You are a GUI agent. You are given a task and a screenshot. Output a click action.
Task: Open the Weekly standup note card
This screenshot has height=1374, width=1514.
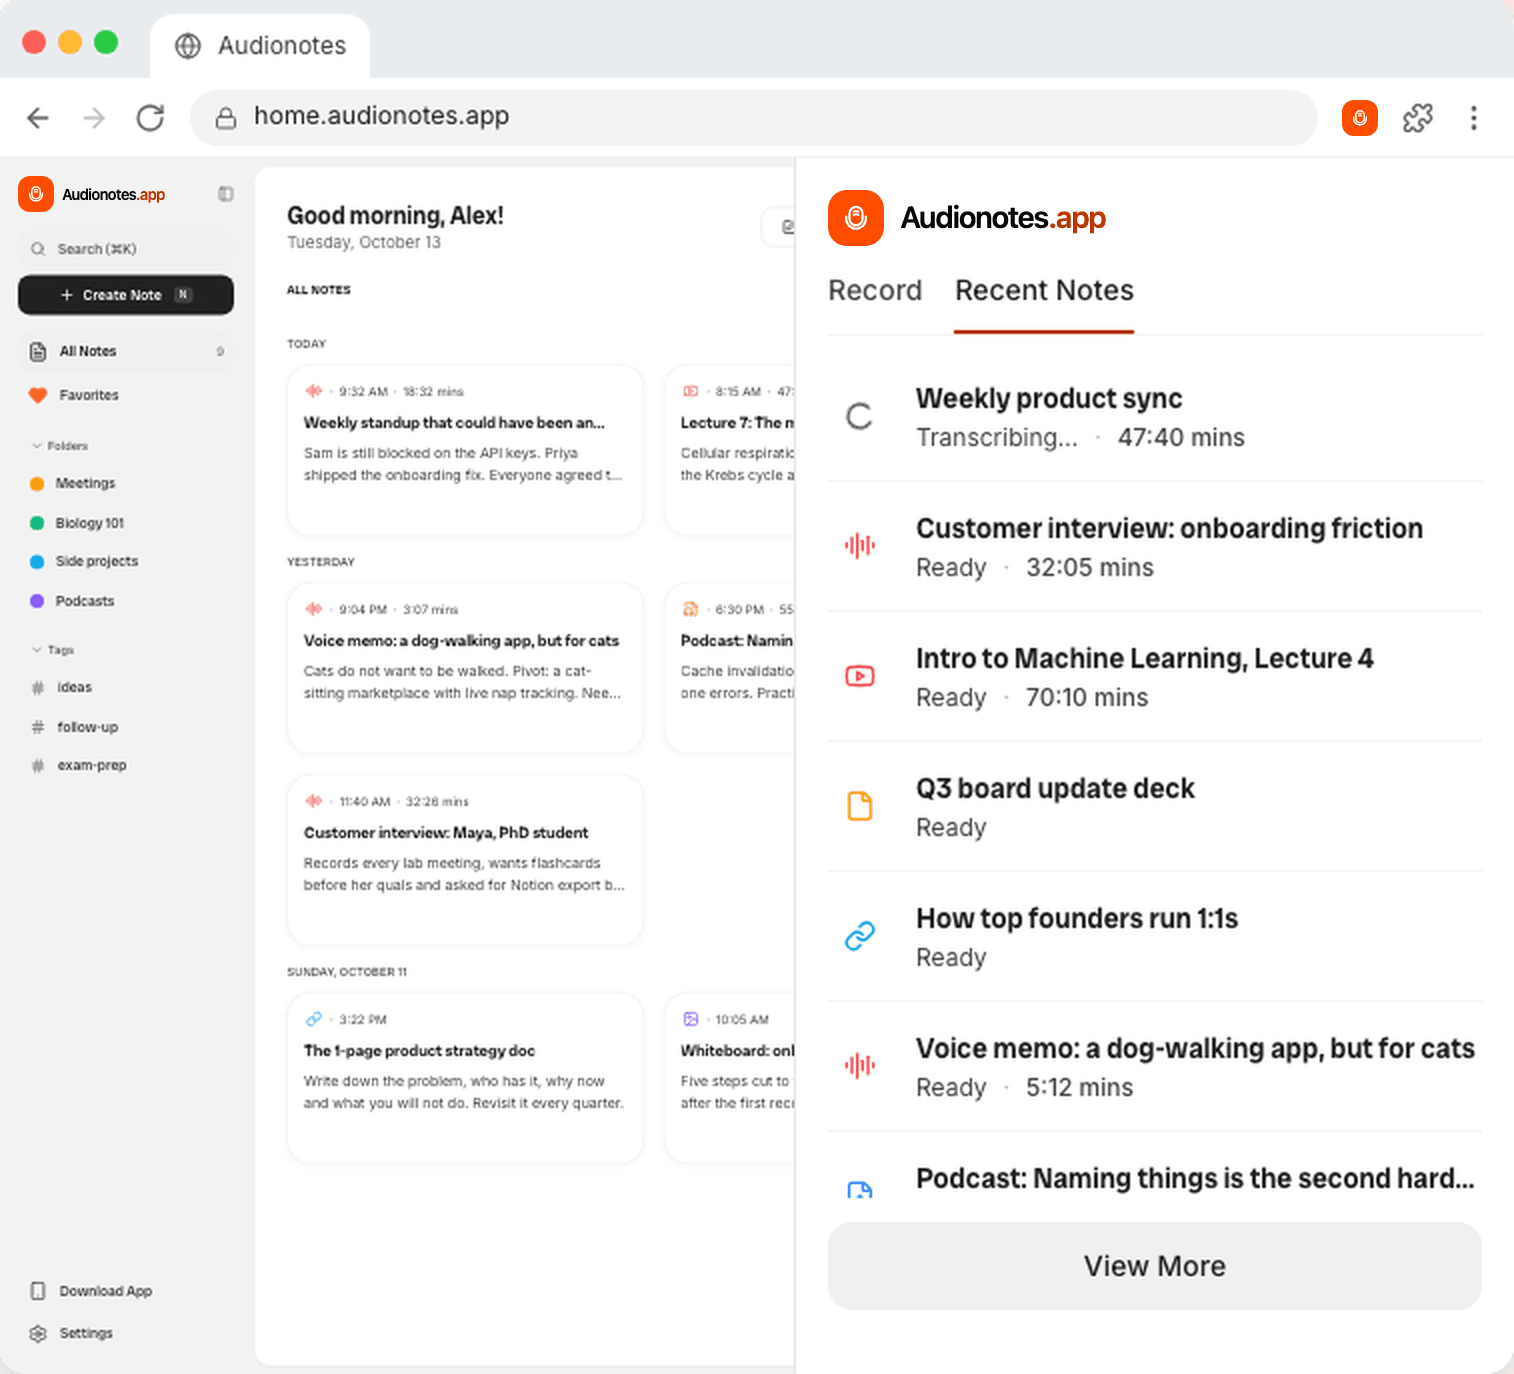click(x=465, y=450)
